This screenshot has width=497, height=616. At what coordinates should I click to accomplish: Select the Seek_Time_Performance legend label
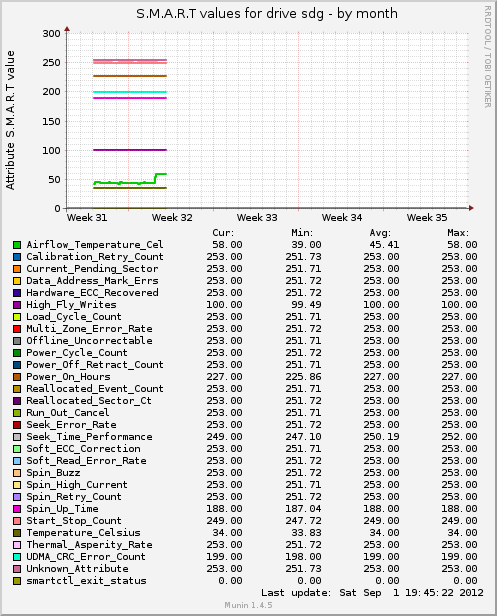pyautogui.click(x=89, y=437)
